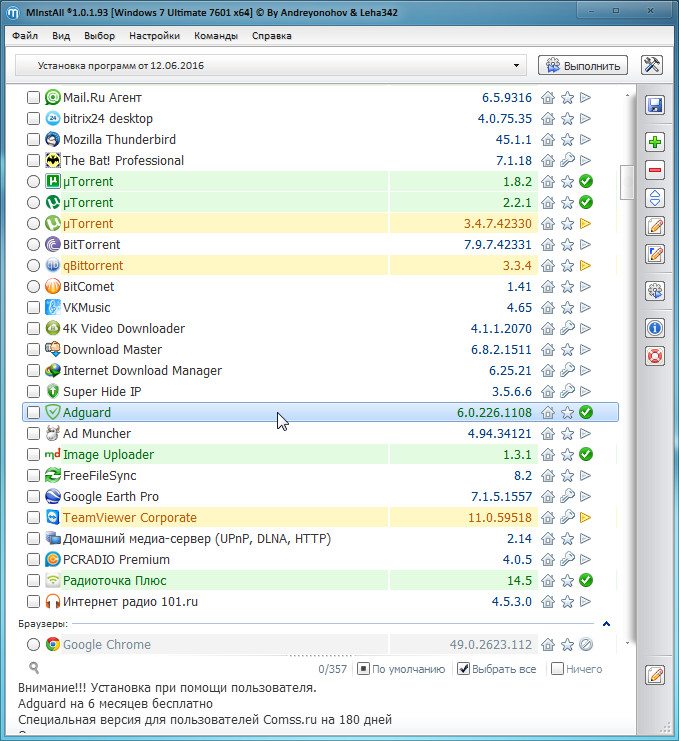Viewport: 679px width, 741px height.
Task: Check the bitrix24 desktop checkbox
Action: pos(33,119)
